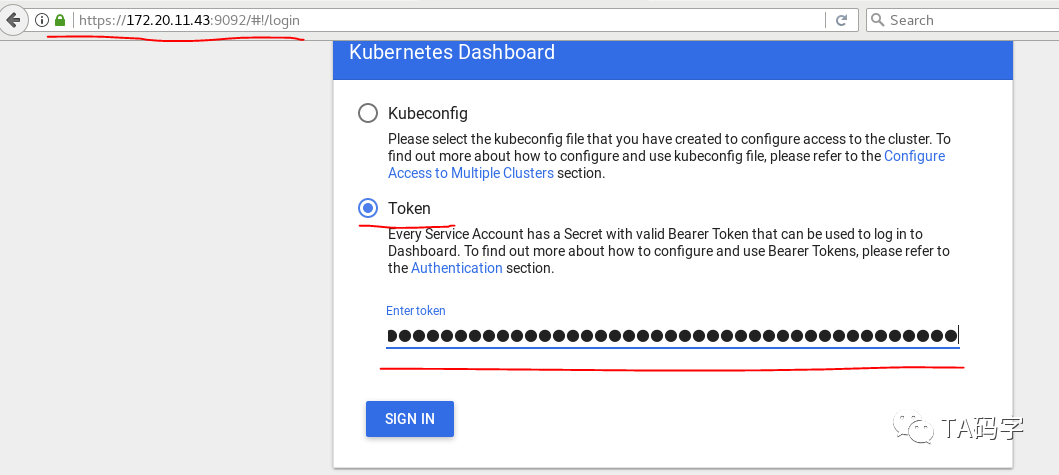Click the browser back arrow button
1059x475 pixels.
point(13,20)
